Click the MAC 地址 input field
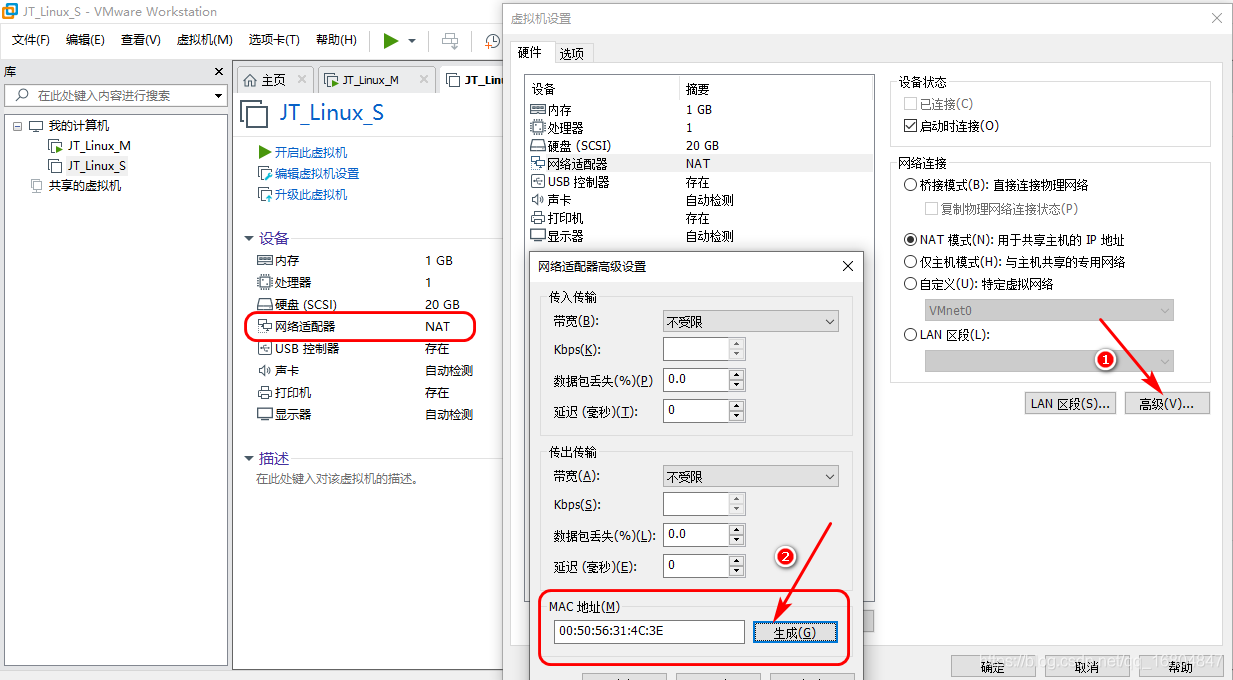This screenshot has height=680, width=1233. tap(649, 632)
